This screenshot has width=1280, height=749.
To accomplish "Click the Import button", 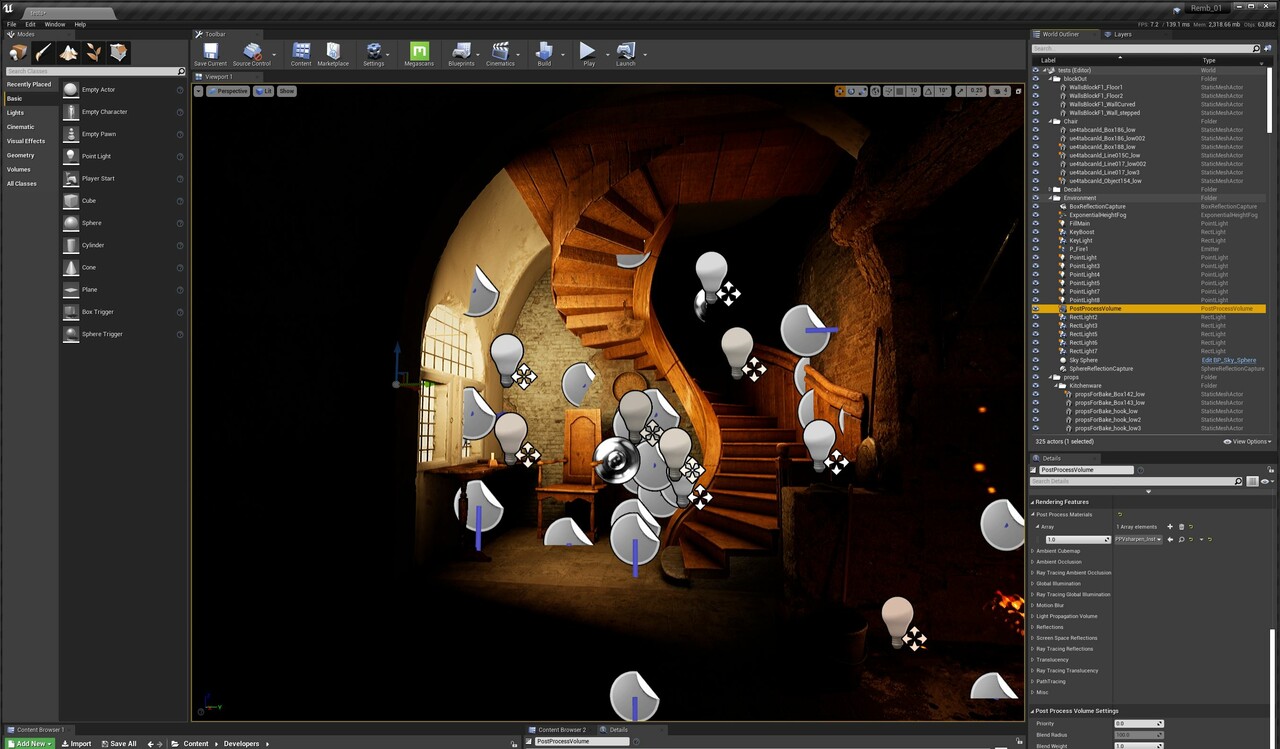I will pos(76,743).
